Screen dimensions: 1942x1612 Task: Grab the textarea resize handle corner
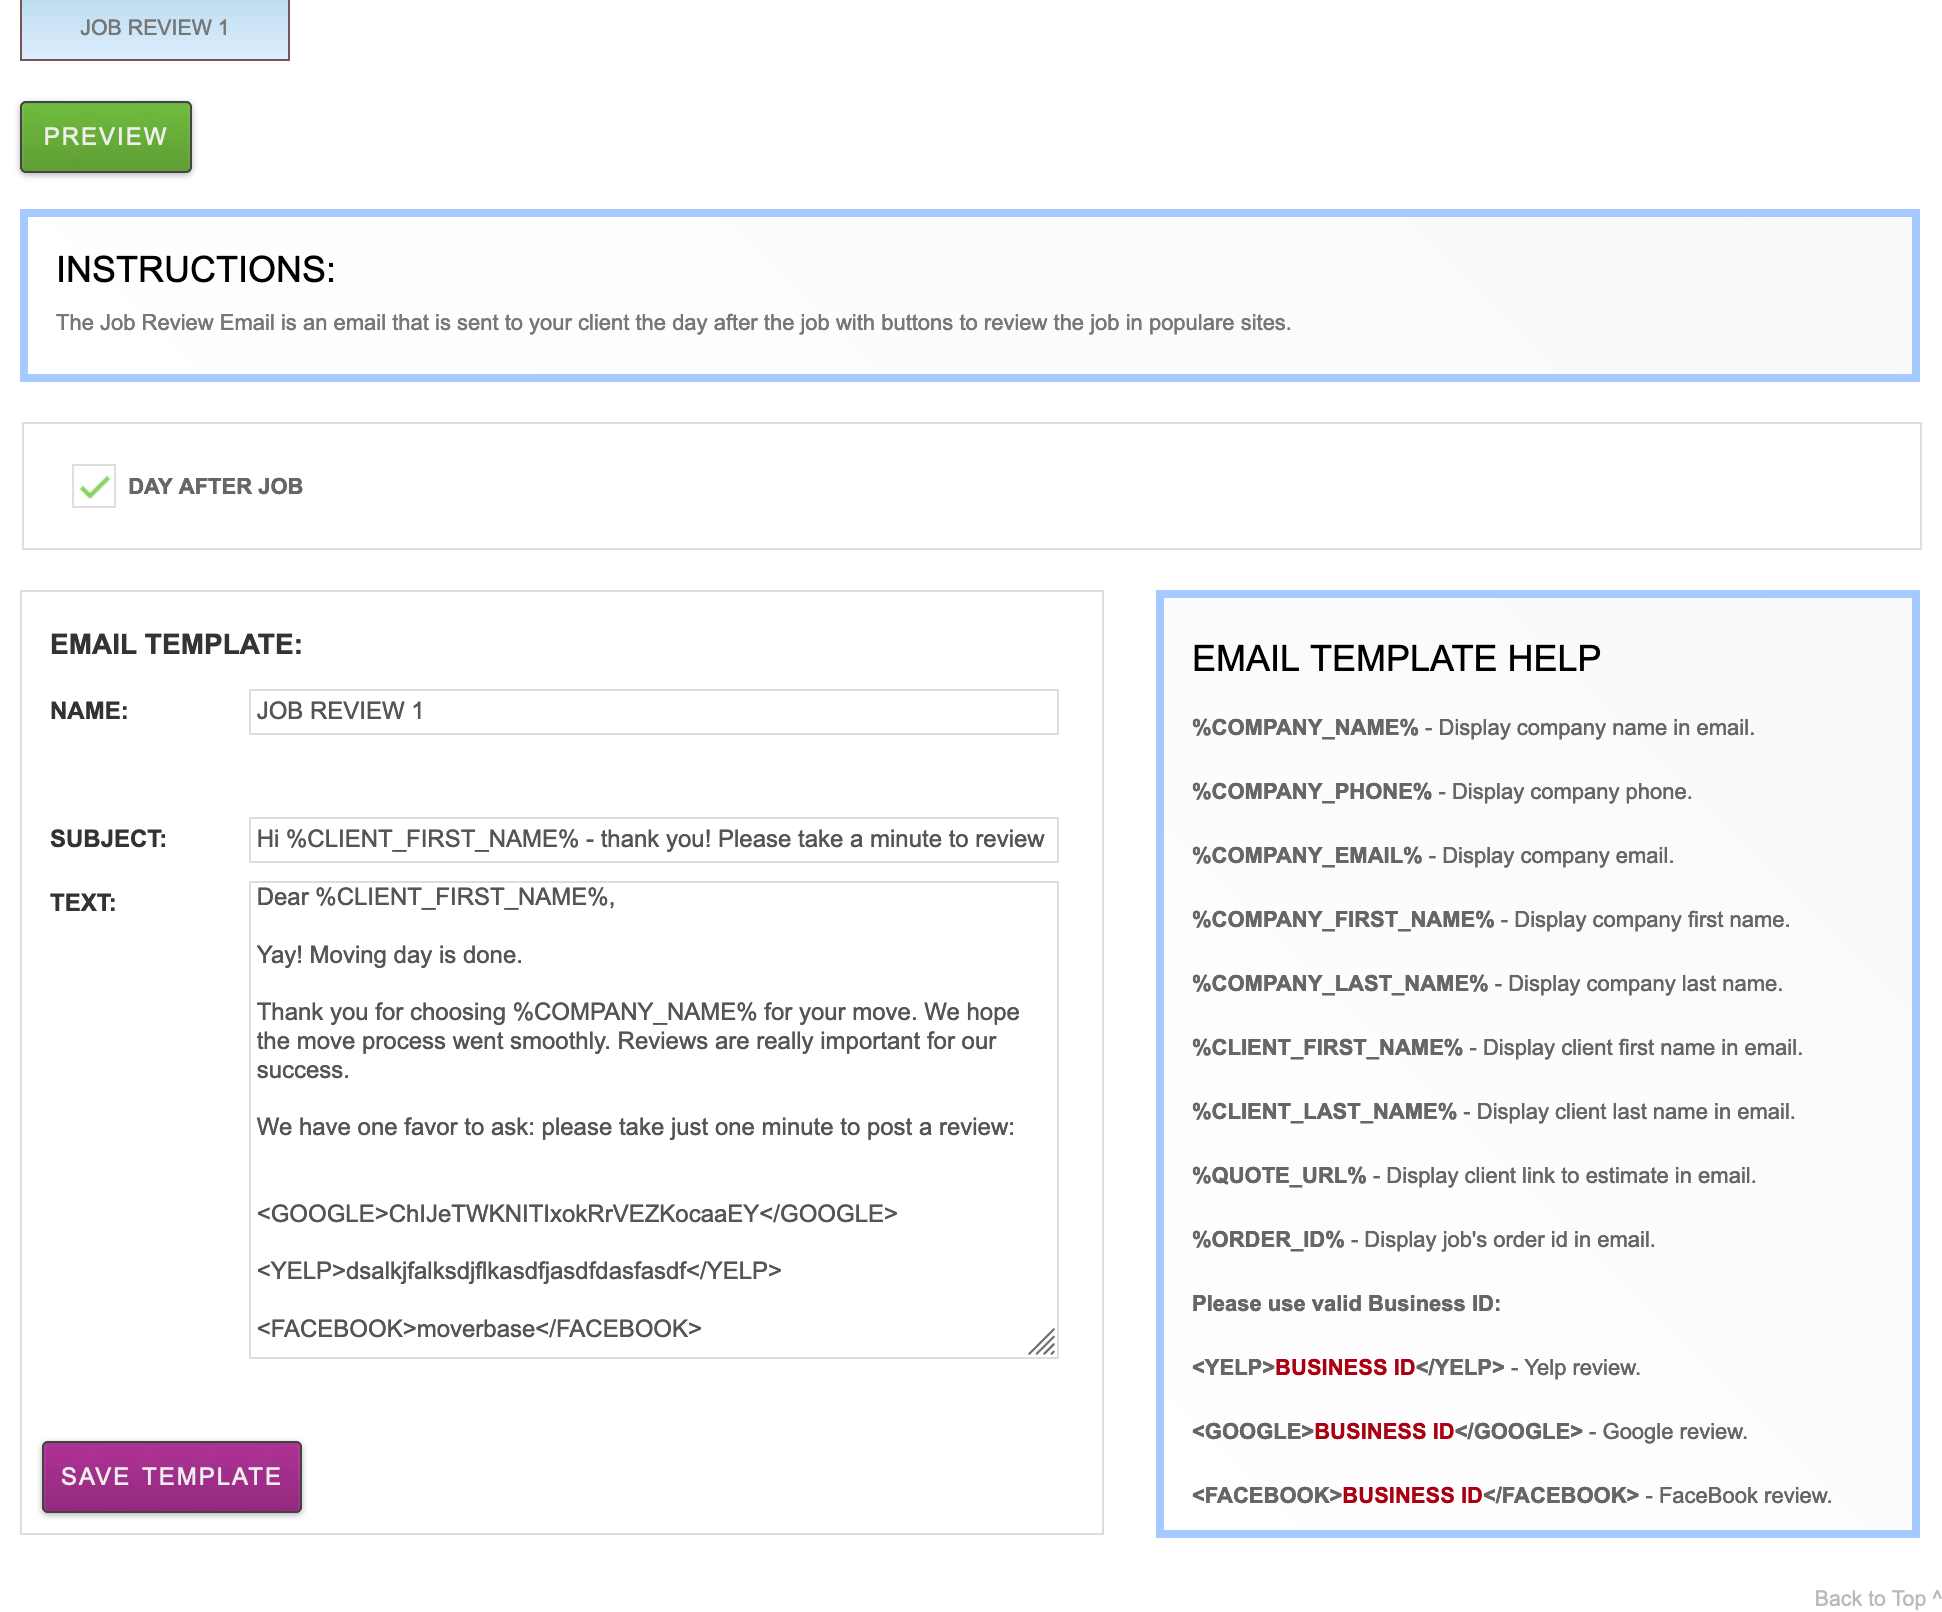click(x=1043, y=1343)
